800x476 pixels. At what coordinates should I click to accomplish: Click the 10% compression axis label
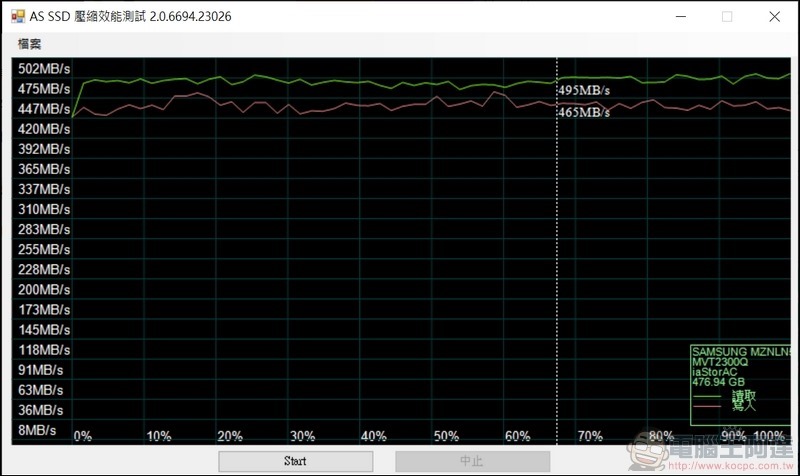pyautogui.click(x=159, y=436)
